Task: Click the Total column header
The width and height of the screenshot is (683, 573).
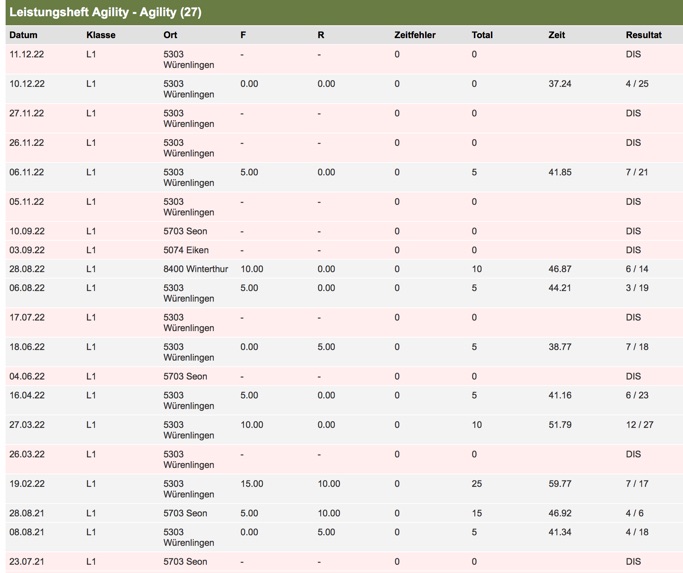Action: click(x=482, y=35)
